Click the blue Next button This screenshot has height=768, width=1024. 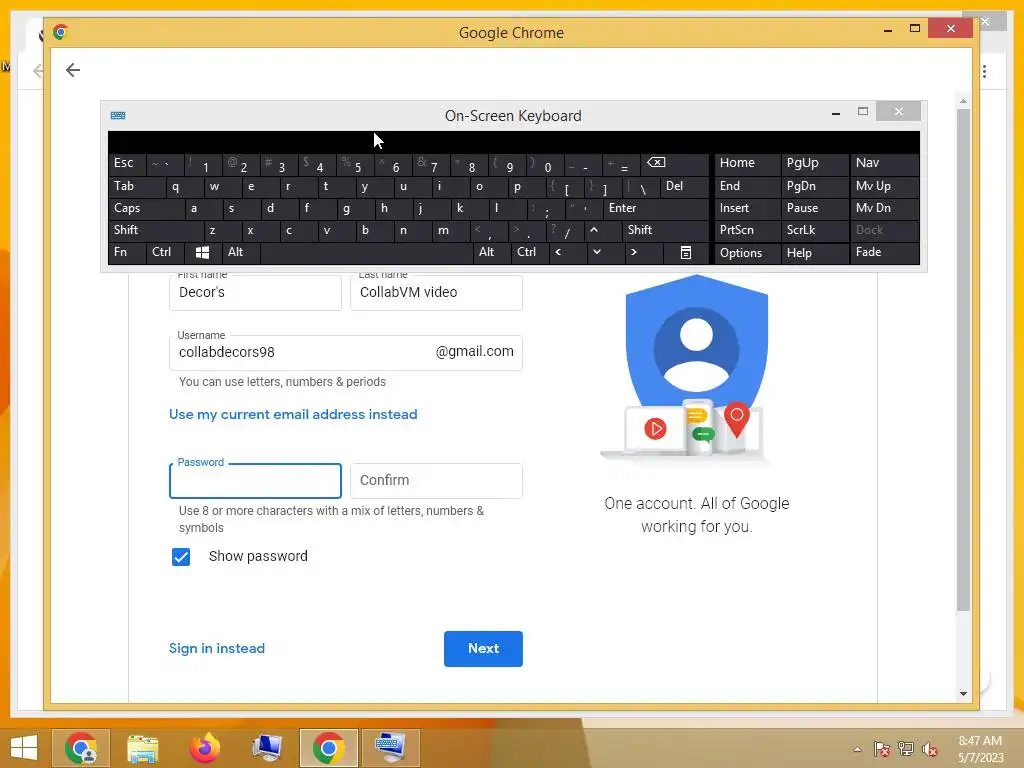pyautogui.click(x=483, y=648)
